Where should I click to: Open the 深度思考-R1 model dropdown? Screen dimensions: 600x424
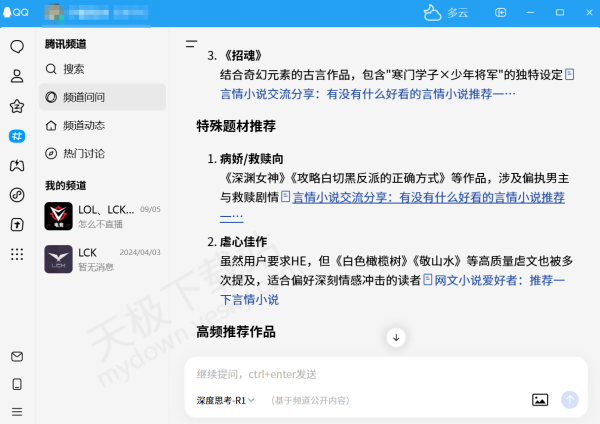[226, 400]
